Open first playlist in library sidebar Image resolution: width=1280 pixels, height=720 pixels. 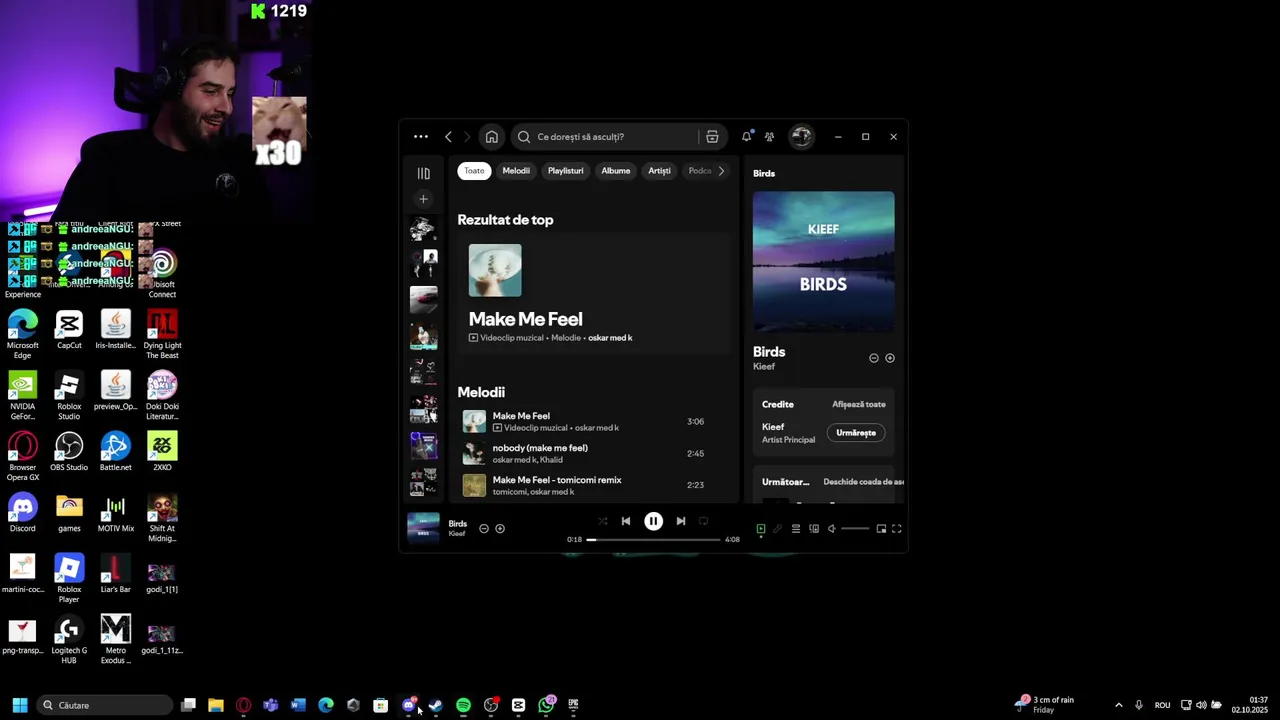(x=423, y=230)
